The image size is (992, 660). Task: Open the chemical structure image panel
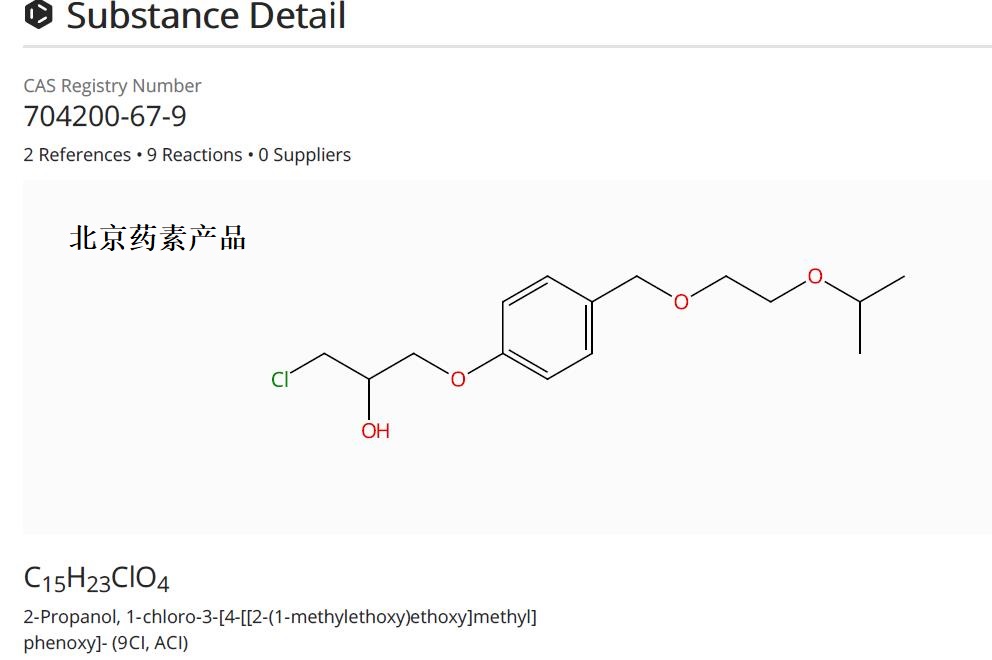[507, 356]
